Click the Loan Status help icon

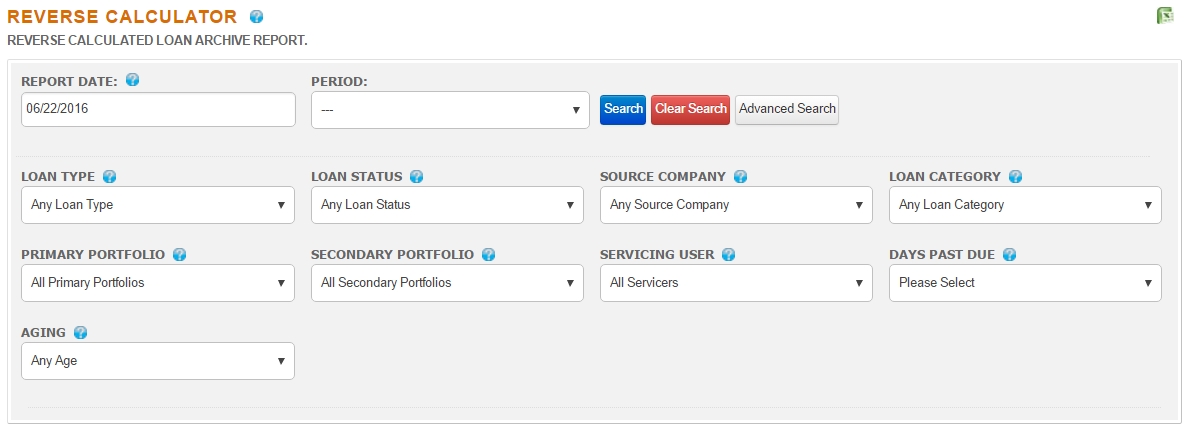tap(416, 176)
